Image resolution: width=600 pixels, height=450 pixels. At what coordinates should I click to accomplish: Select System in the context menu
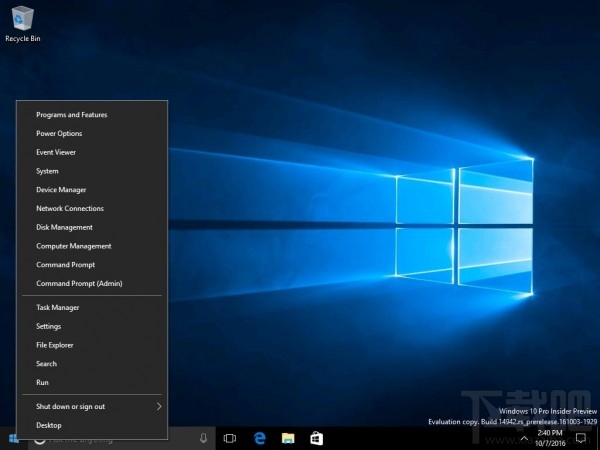click(x=92, y=171)
